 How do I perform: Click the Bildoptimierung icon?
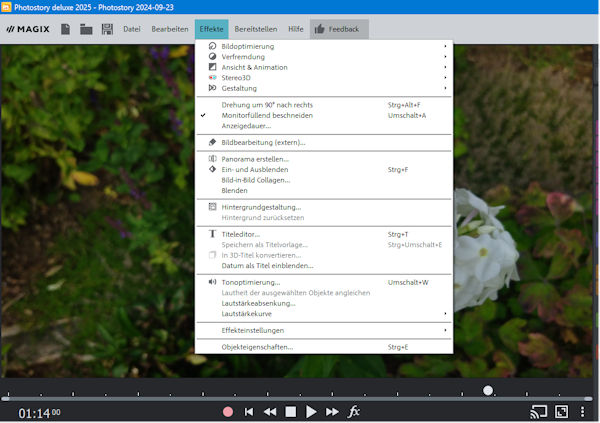212,46
